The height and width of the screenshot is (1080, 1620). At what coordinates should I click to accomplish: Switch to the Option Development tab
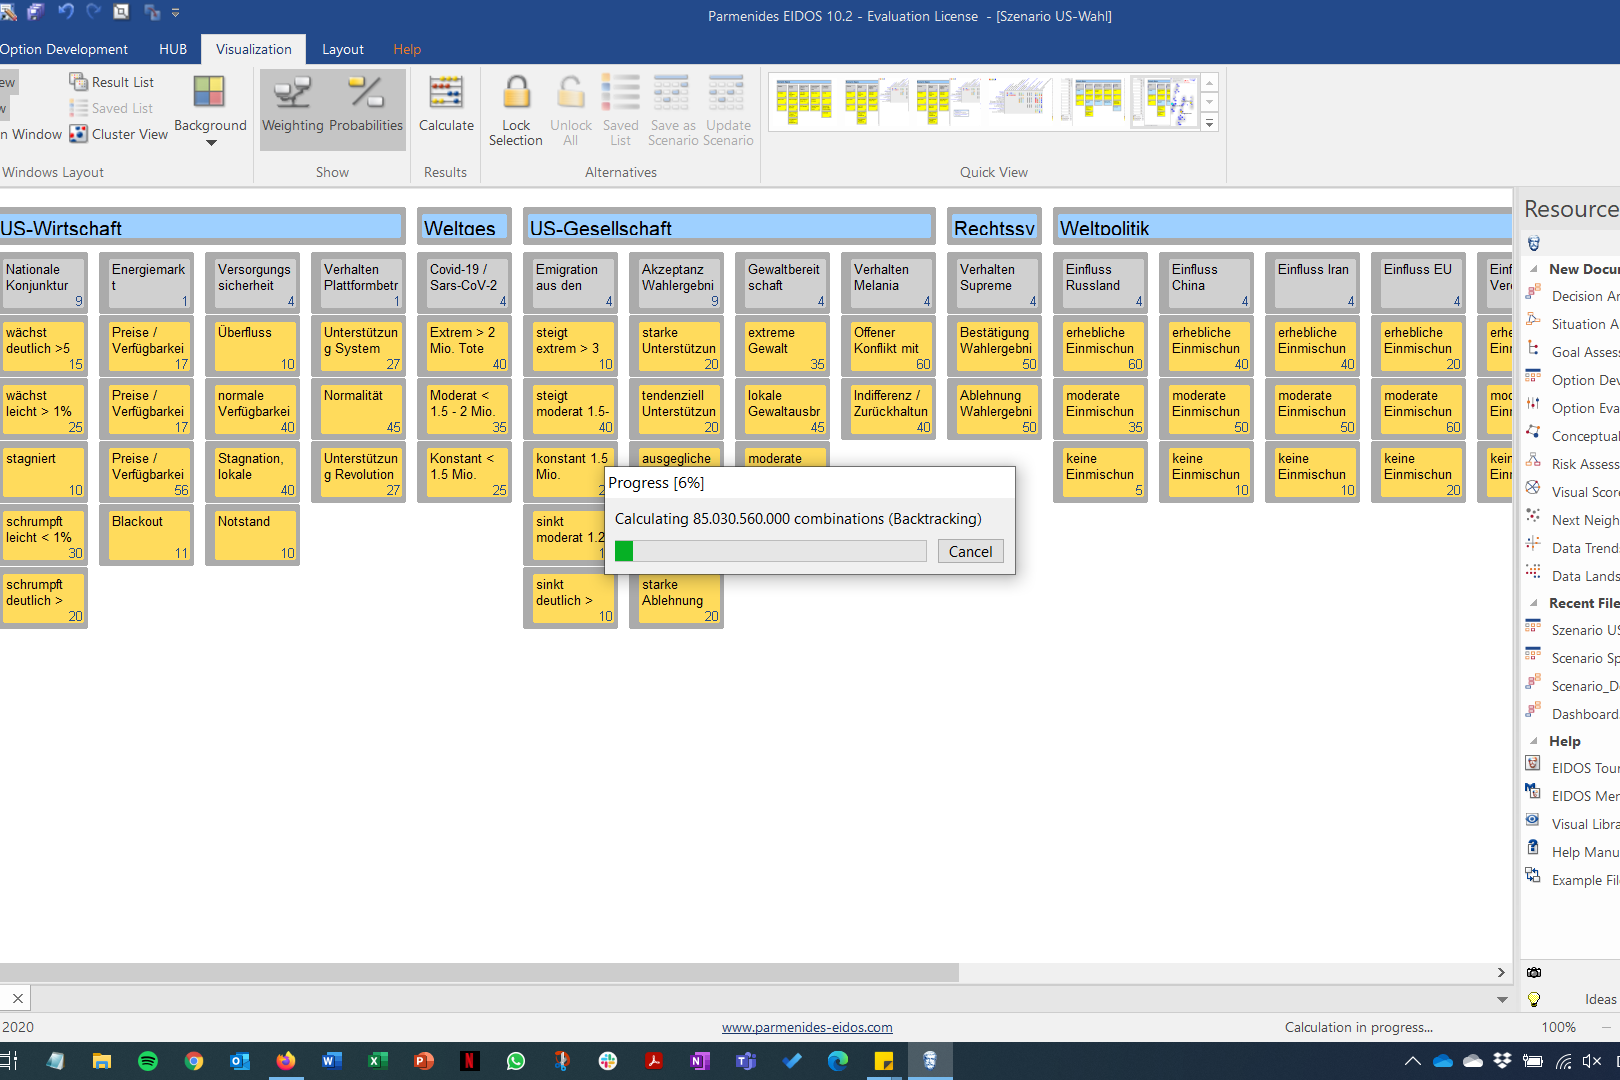(64, 49)
